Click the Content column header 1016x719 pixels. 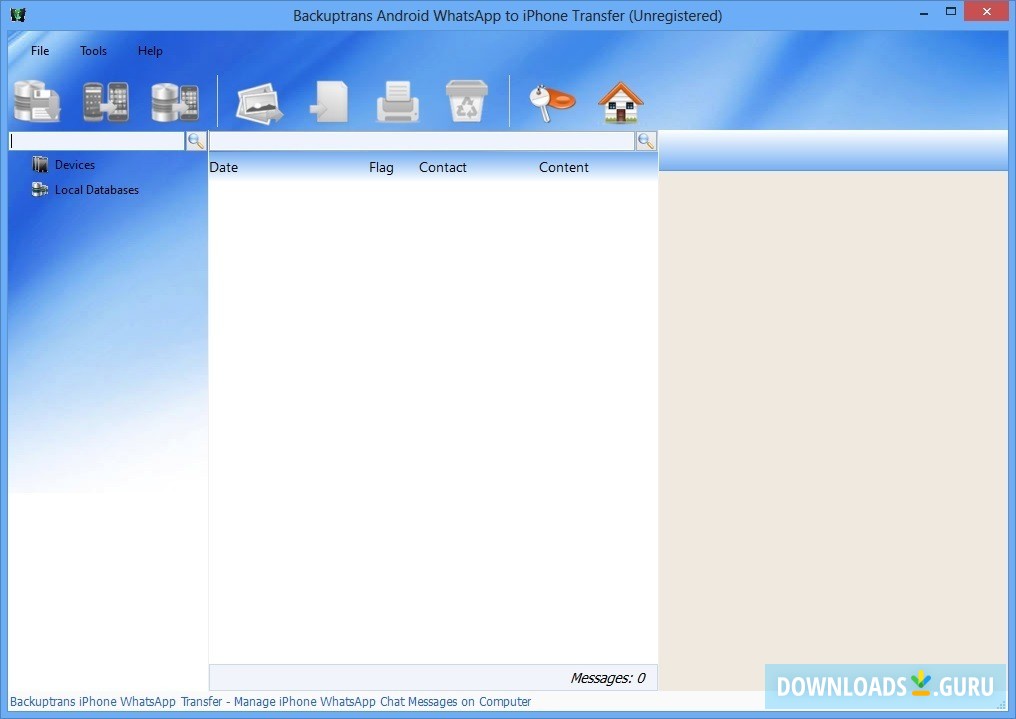564,167
